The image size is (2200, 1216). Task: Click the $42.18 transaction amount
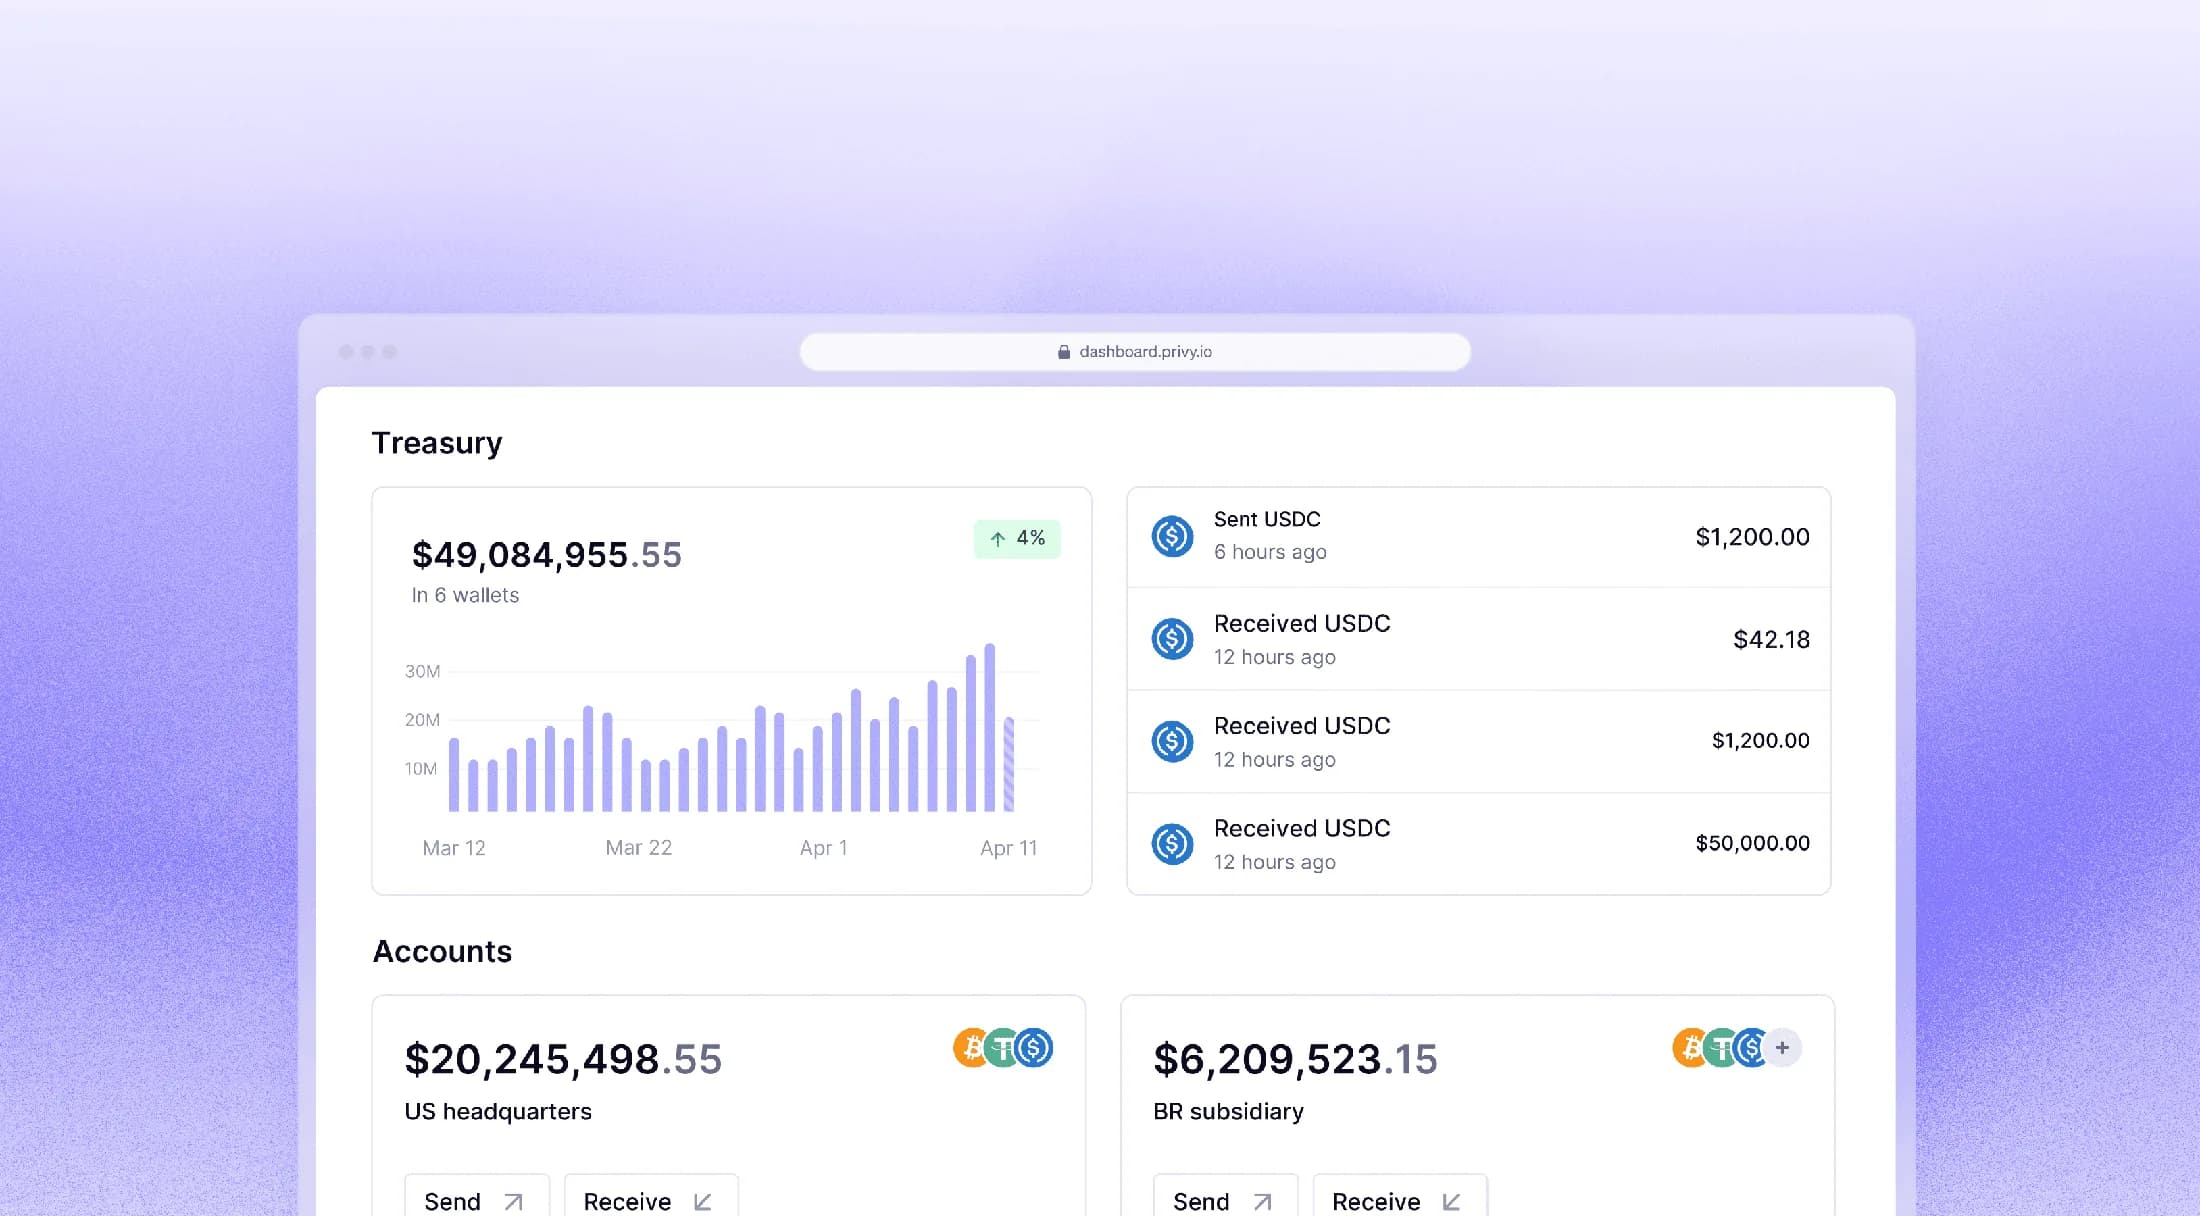(1771, 640)
